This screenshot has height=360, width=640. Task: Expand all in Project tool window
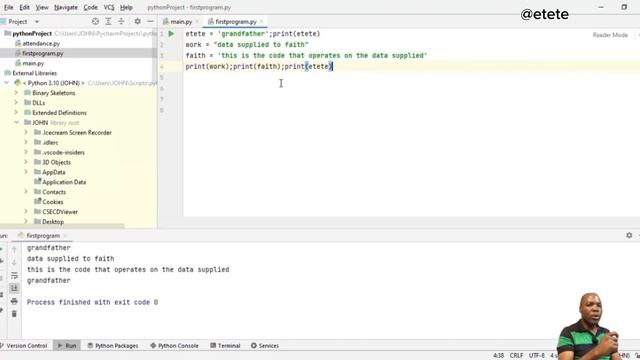(x=108, y=21)
